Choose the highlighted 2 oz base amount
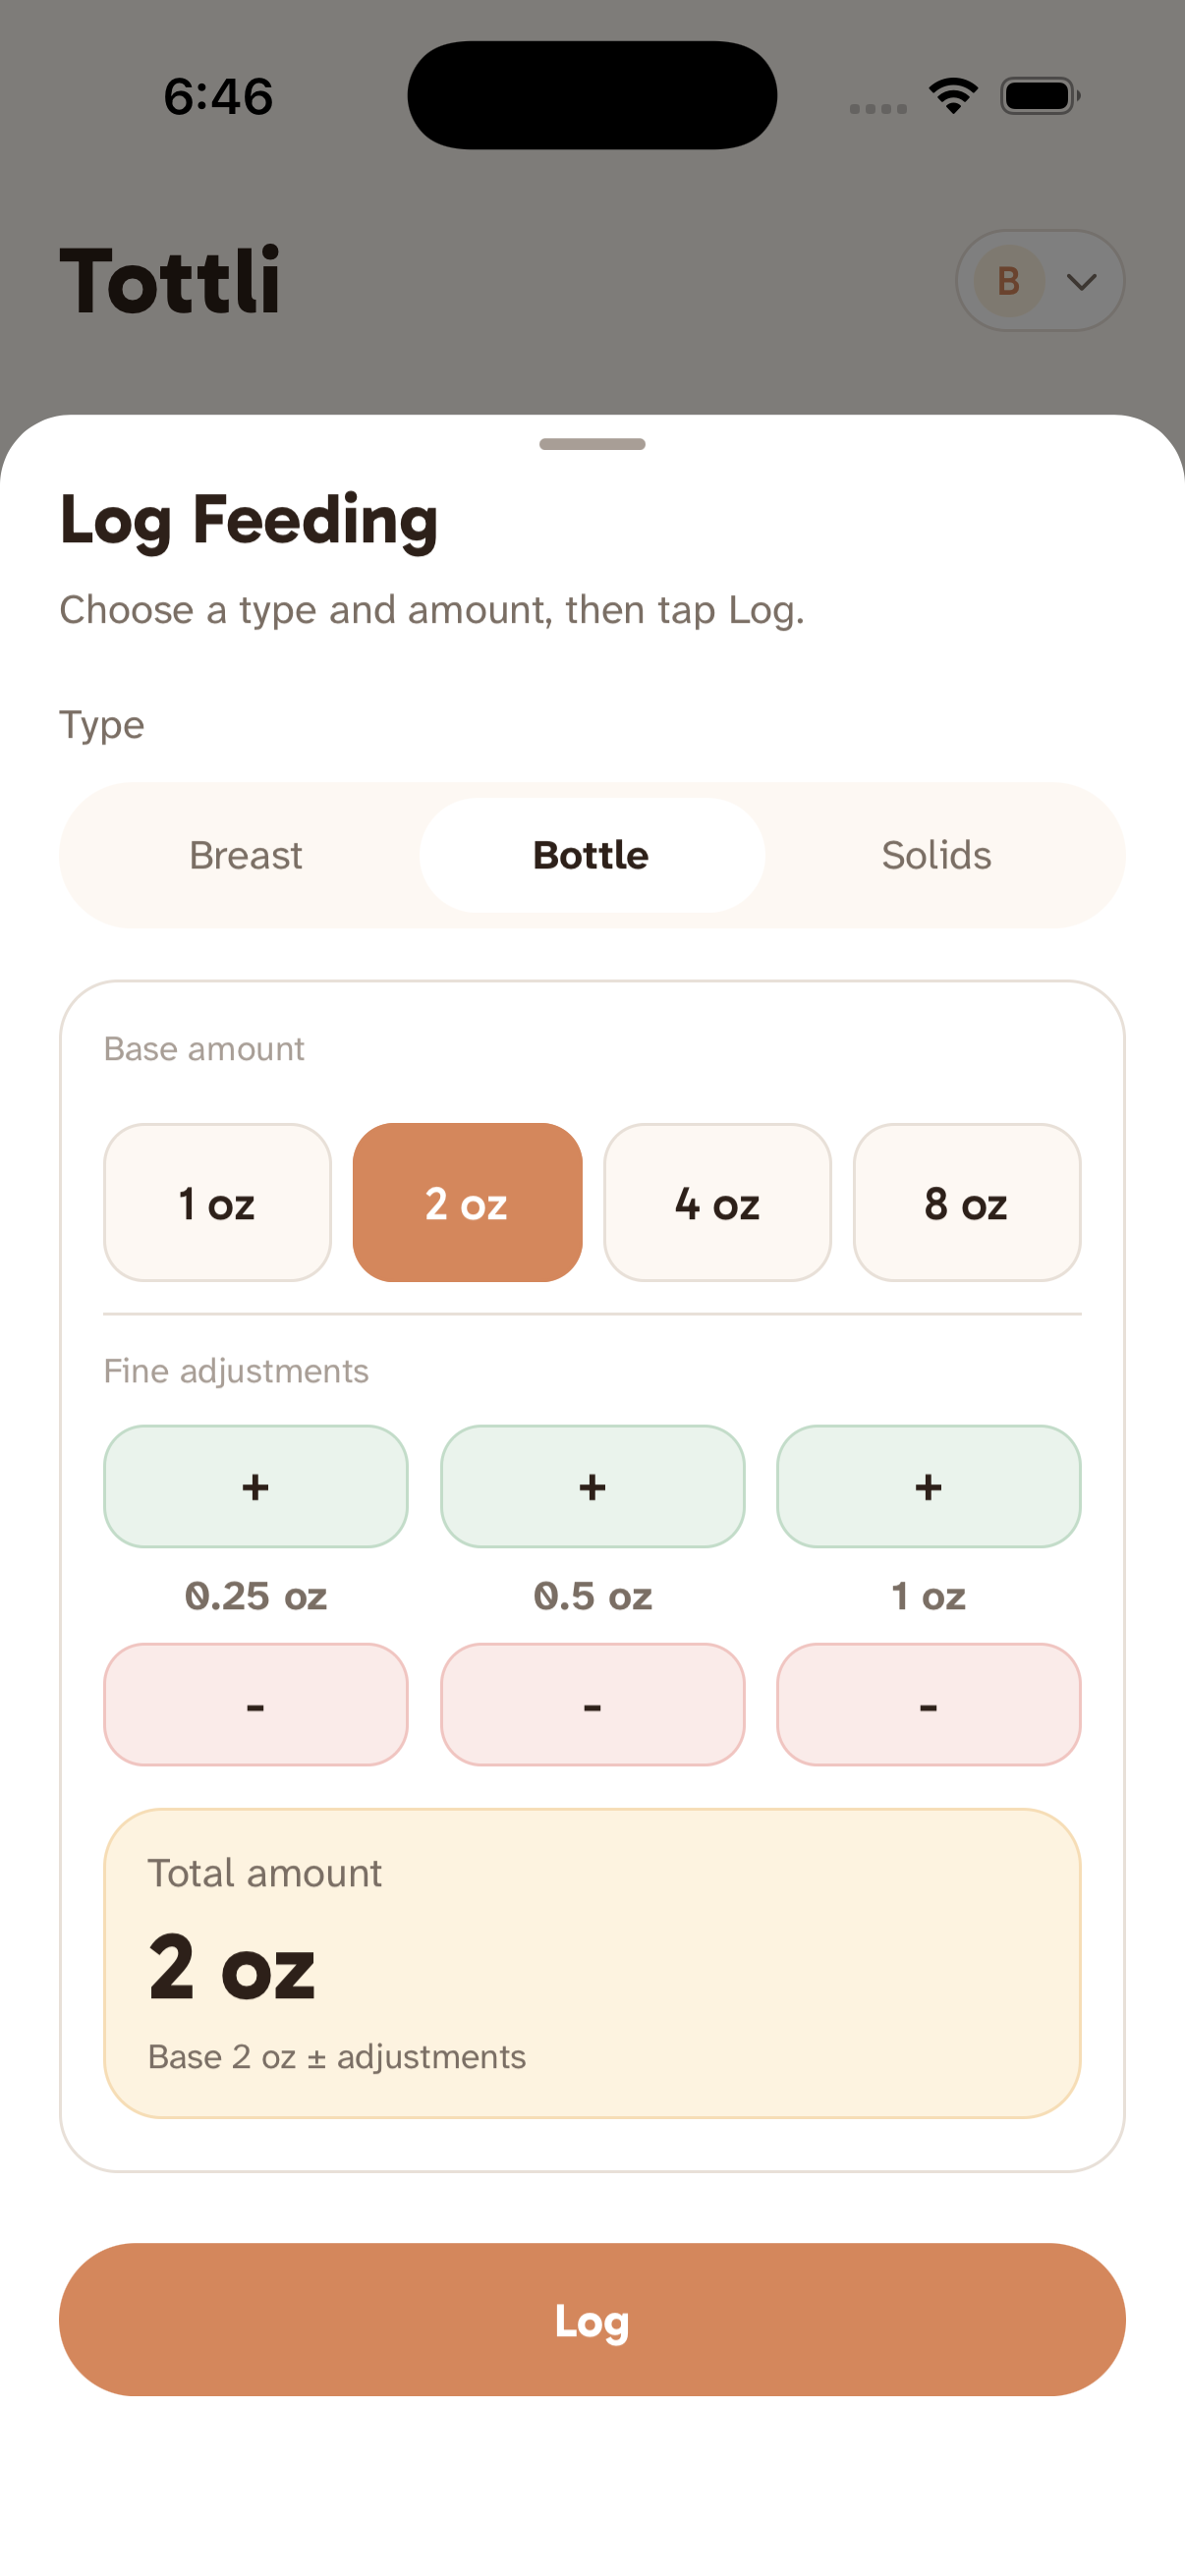This screenshot has width=1185, height=2576. (x=467, y=1203)
